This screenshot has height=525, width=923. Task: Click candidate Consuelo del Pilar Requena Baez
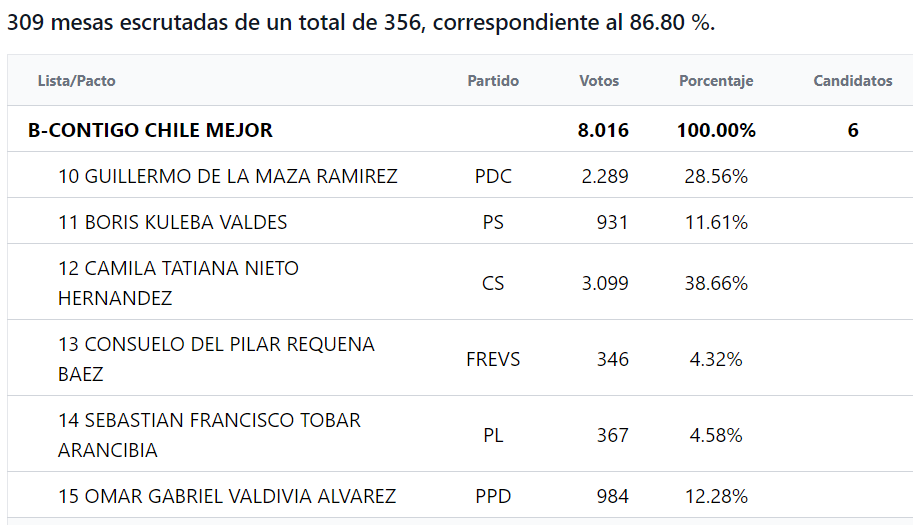click(216, 359)
